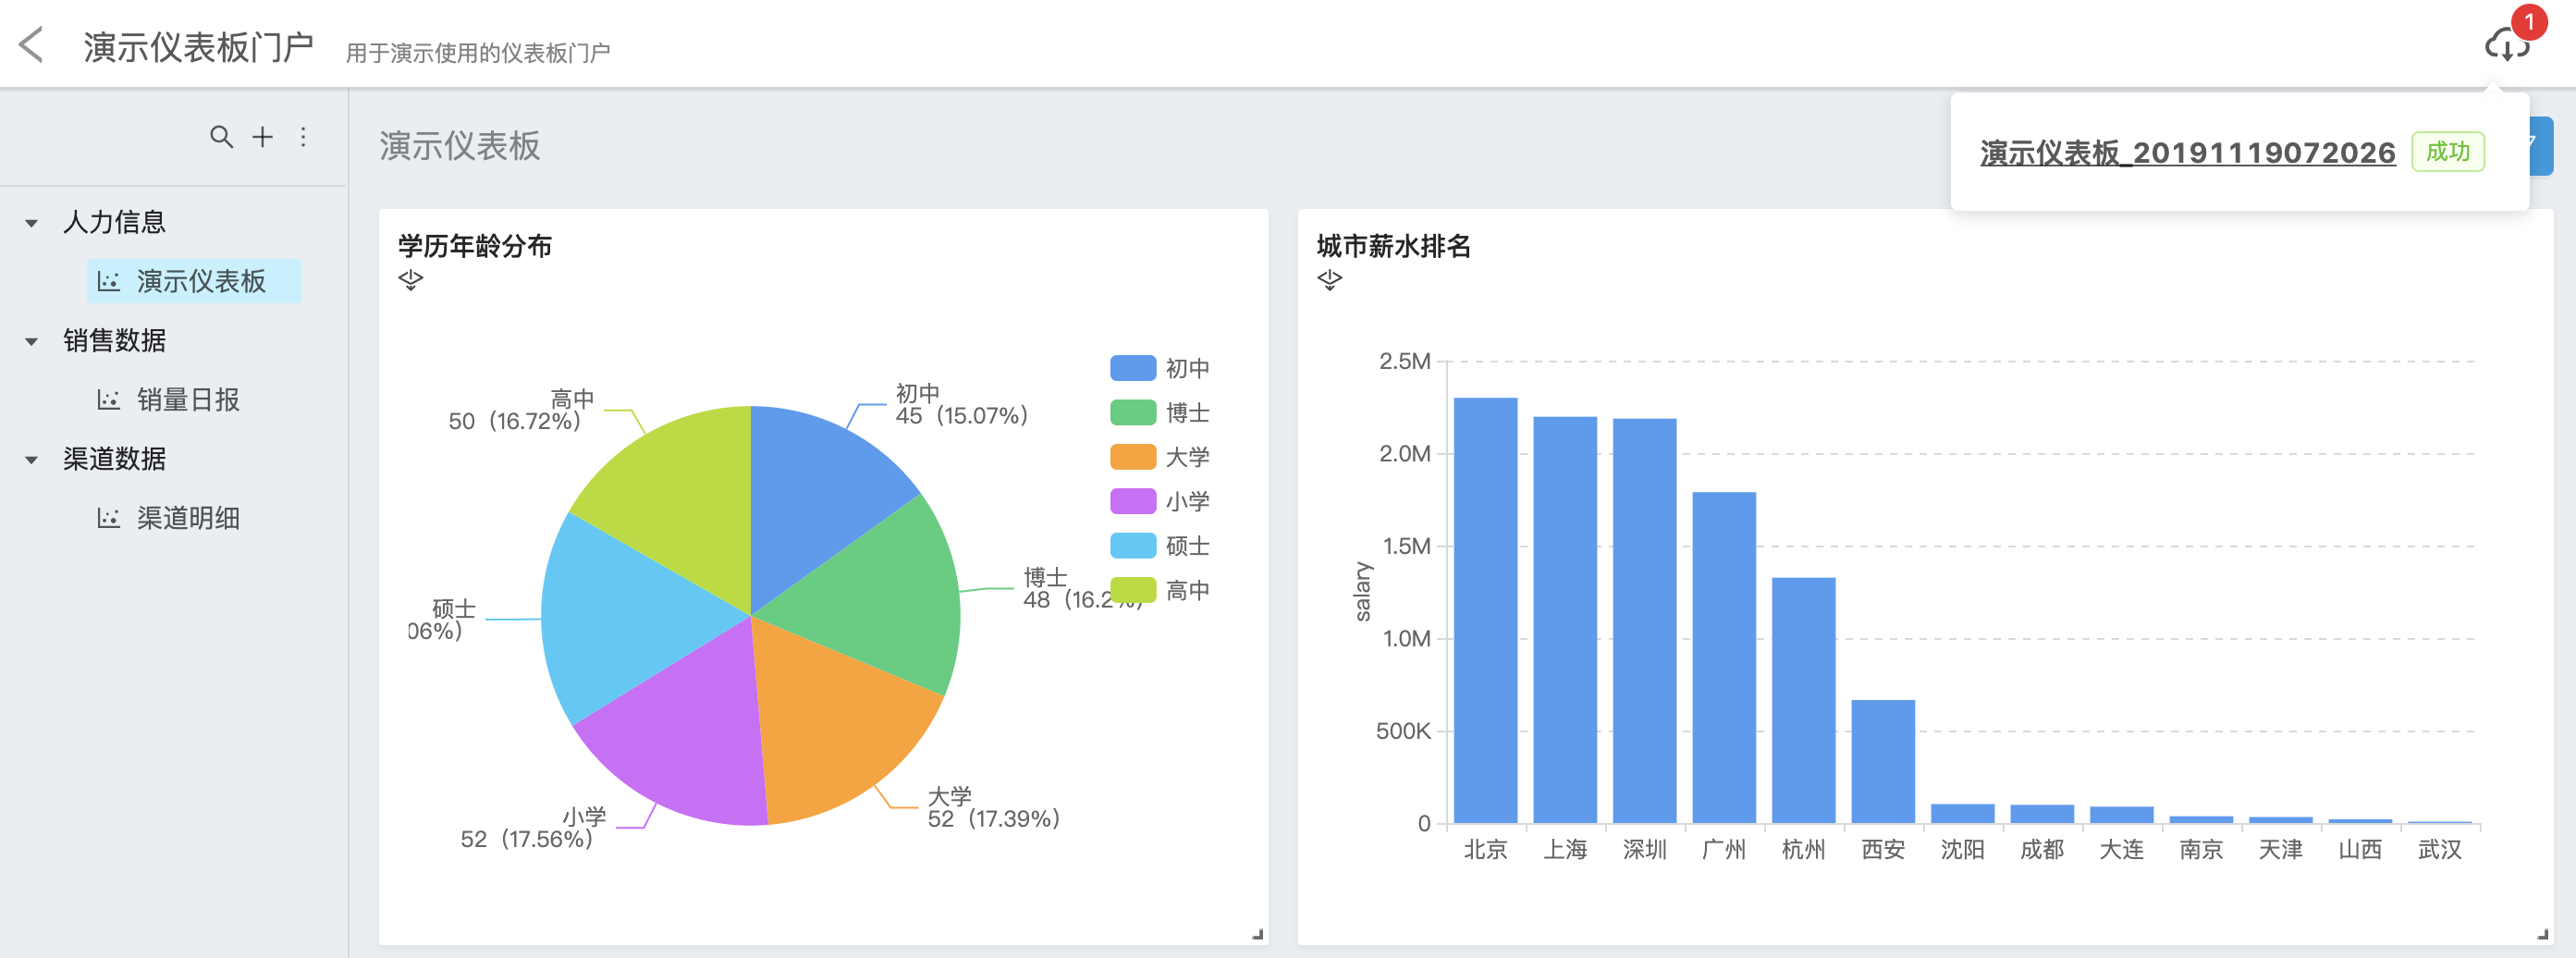Open the 渠道明细 dashboard
Viewport: 2576px width, 958px height.
point(188,518)
